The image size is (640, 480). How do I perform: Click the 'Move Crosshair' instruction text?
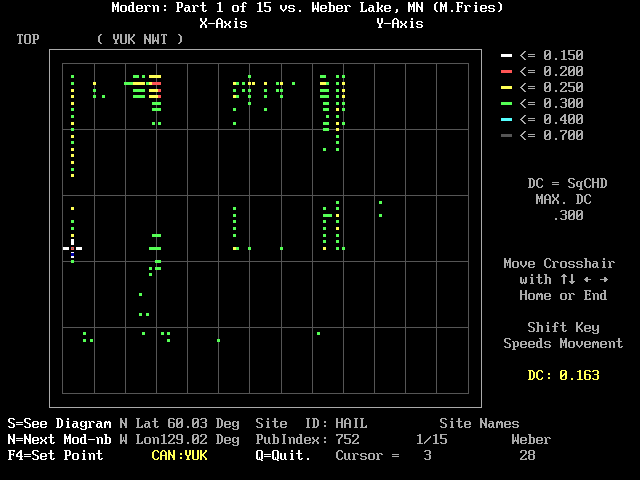point(559,263)
